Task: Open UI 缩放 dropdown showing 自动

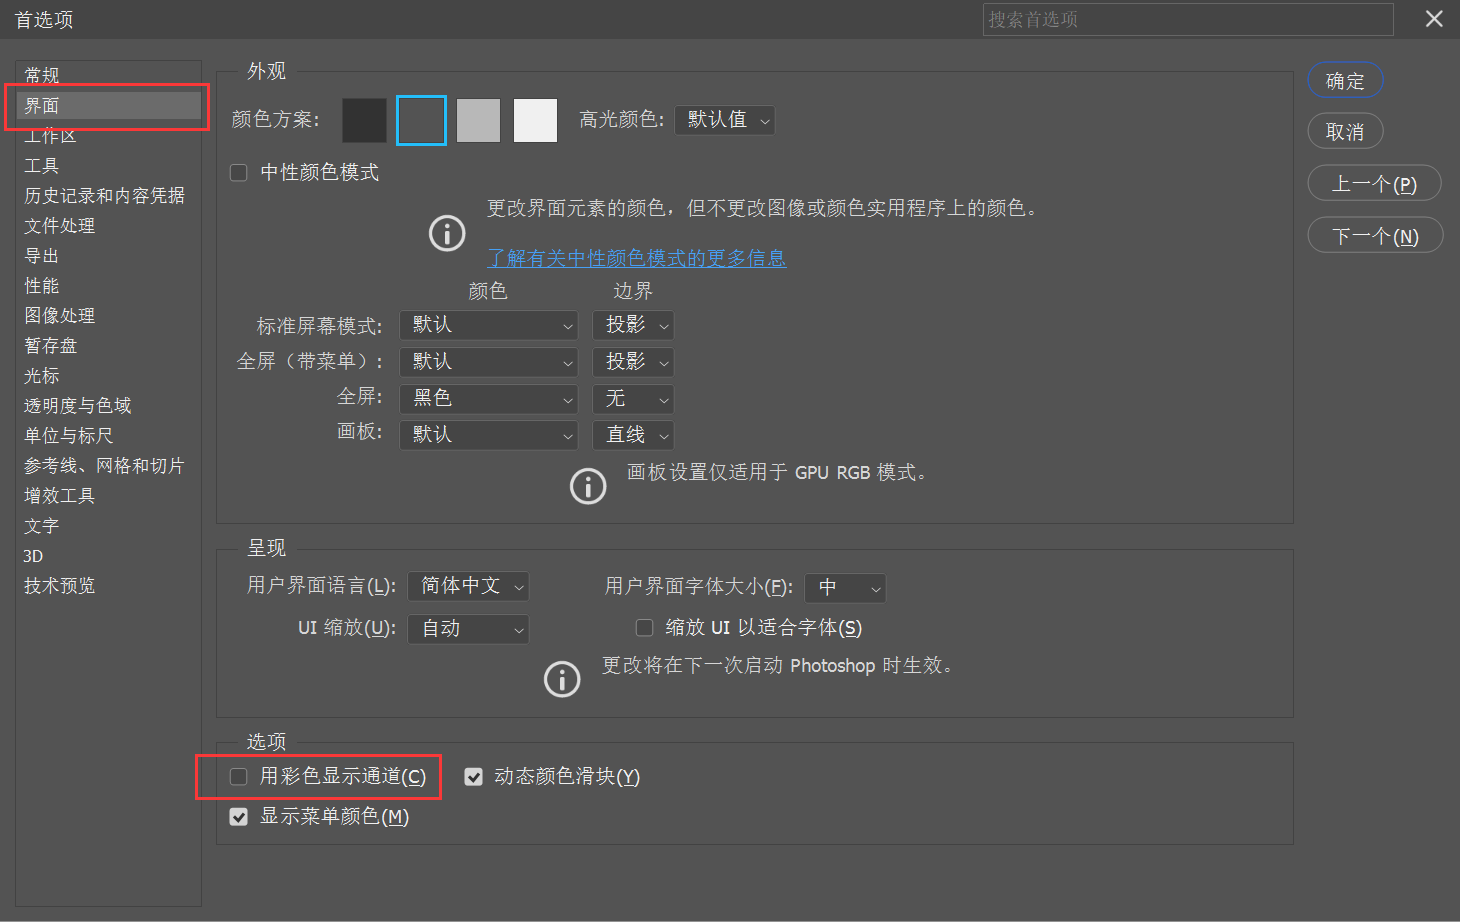Action: click(x=468, y=629)
